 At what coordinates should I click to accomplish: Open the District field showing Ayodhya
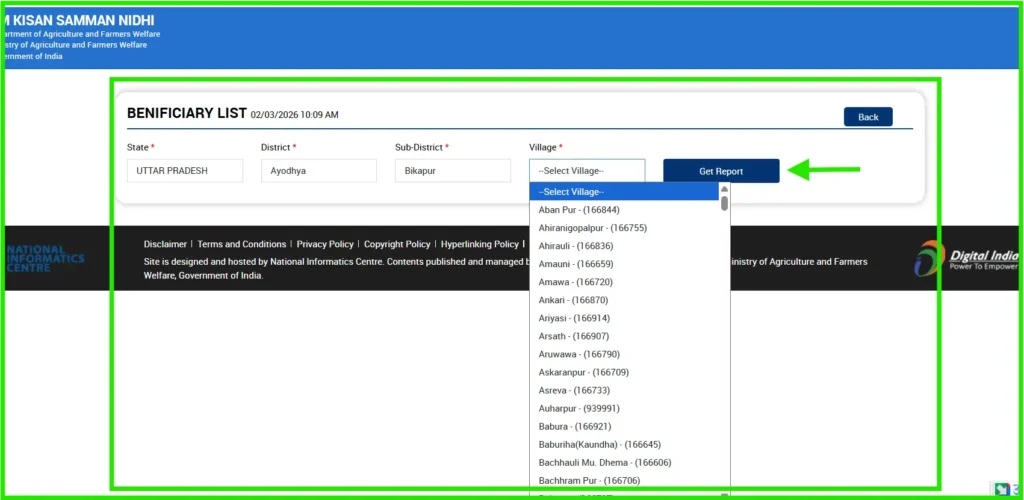[x=319, y=170]
